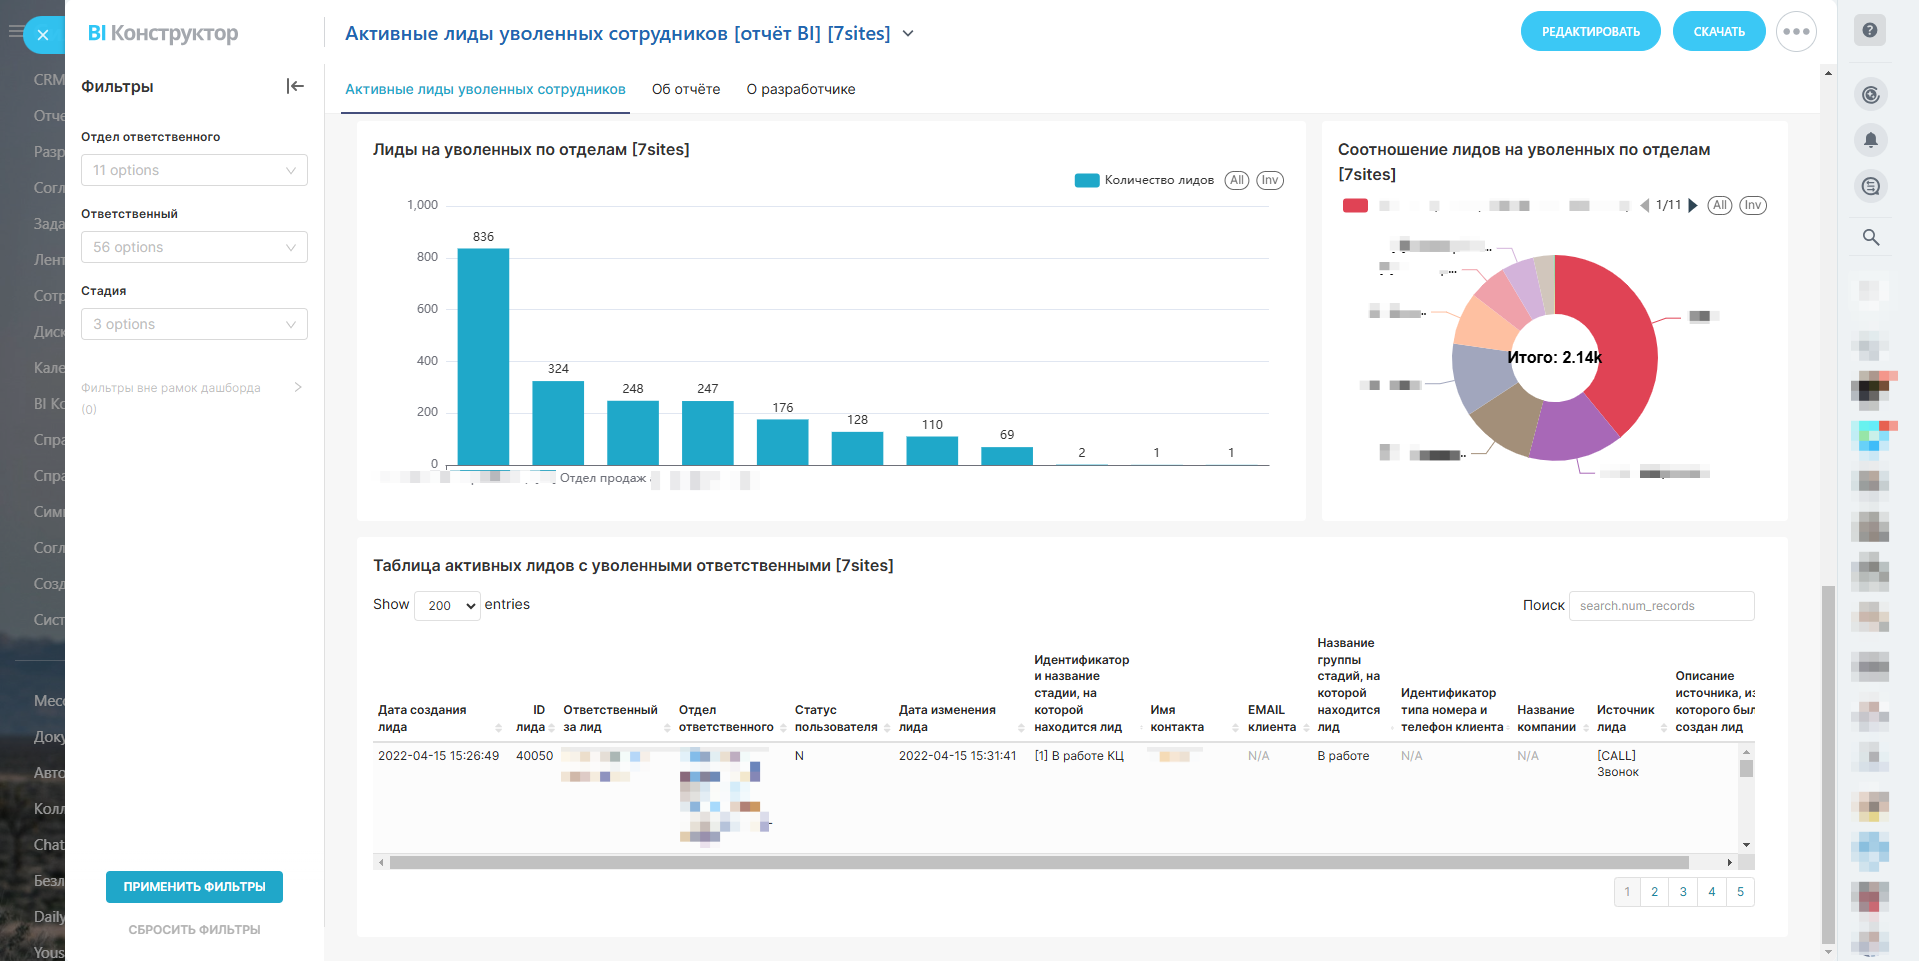
Task: Click the help question mark icon
Action: point(1869,30)
